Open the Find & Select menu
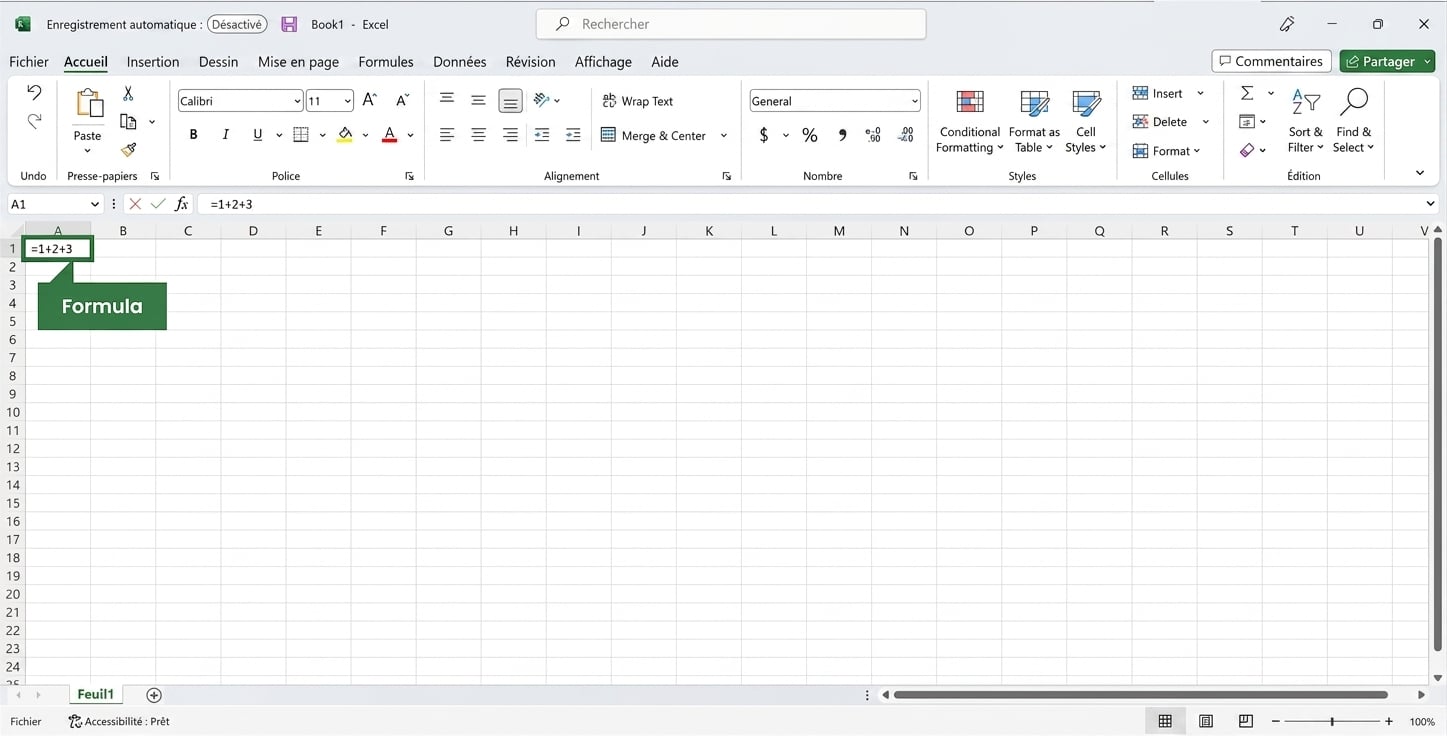The width and height of the screenshot is (1447, 736). pyautogui.click(x=1354, y=121)
